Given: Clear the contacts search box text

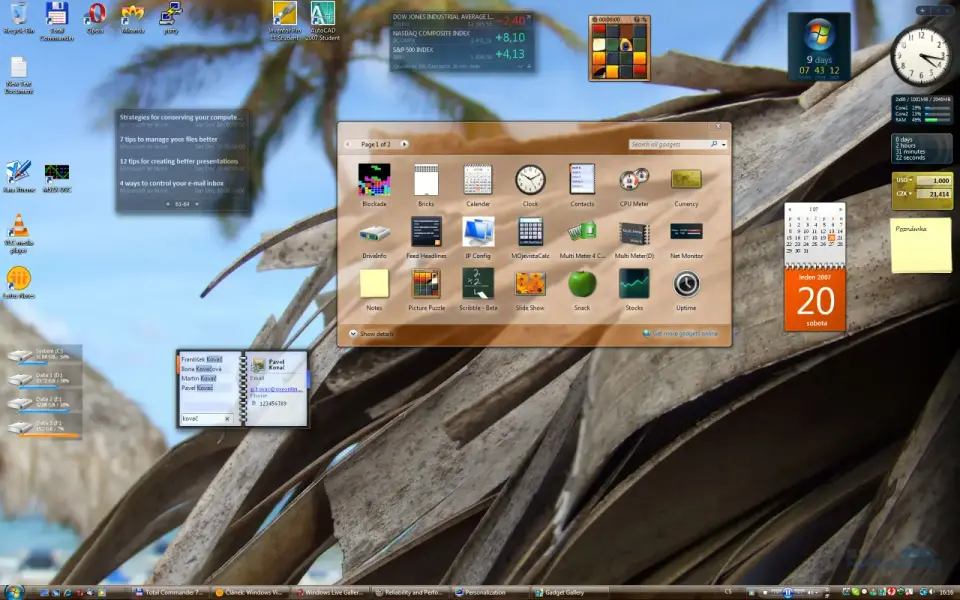Looking at the screenshot, I should click(227, 418).
